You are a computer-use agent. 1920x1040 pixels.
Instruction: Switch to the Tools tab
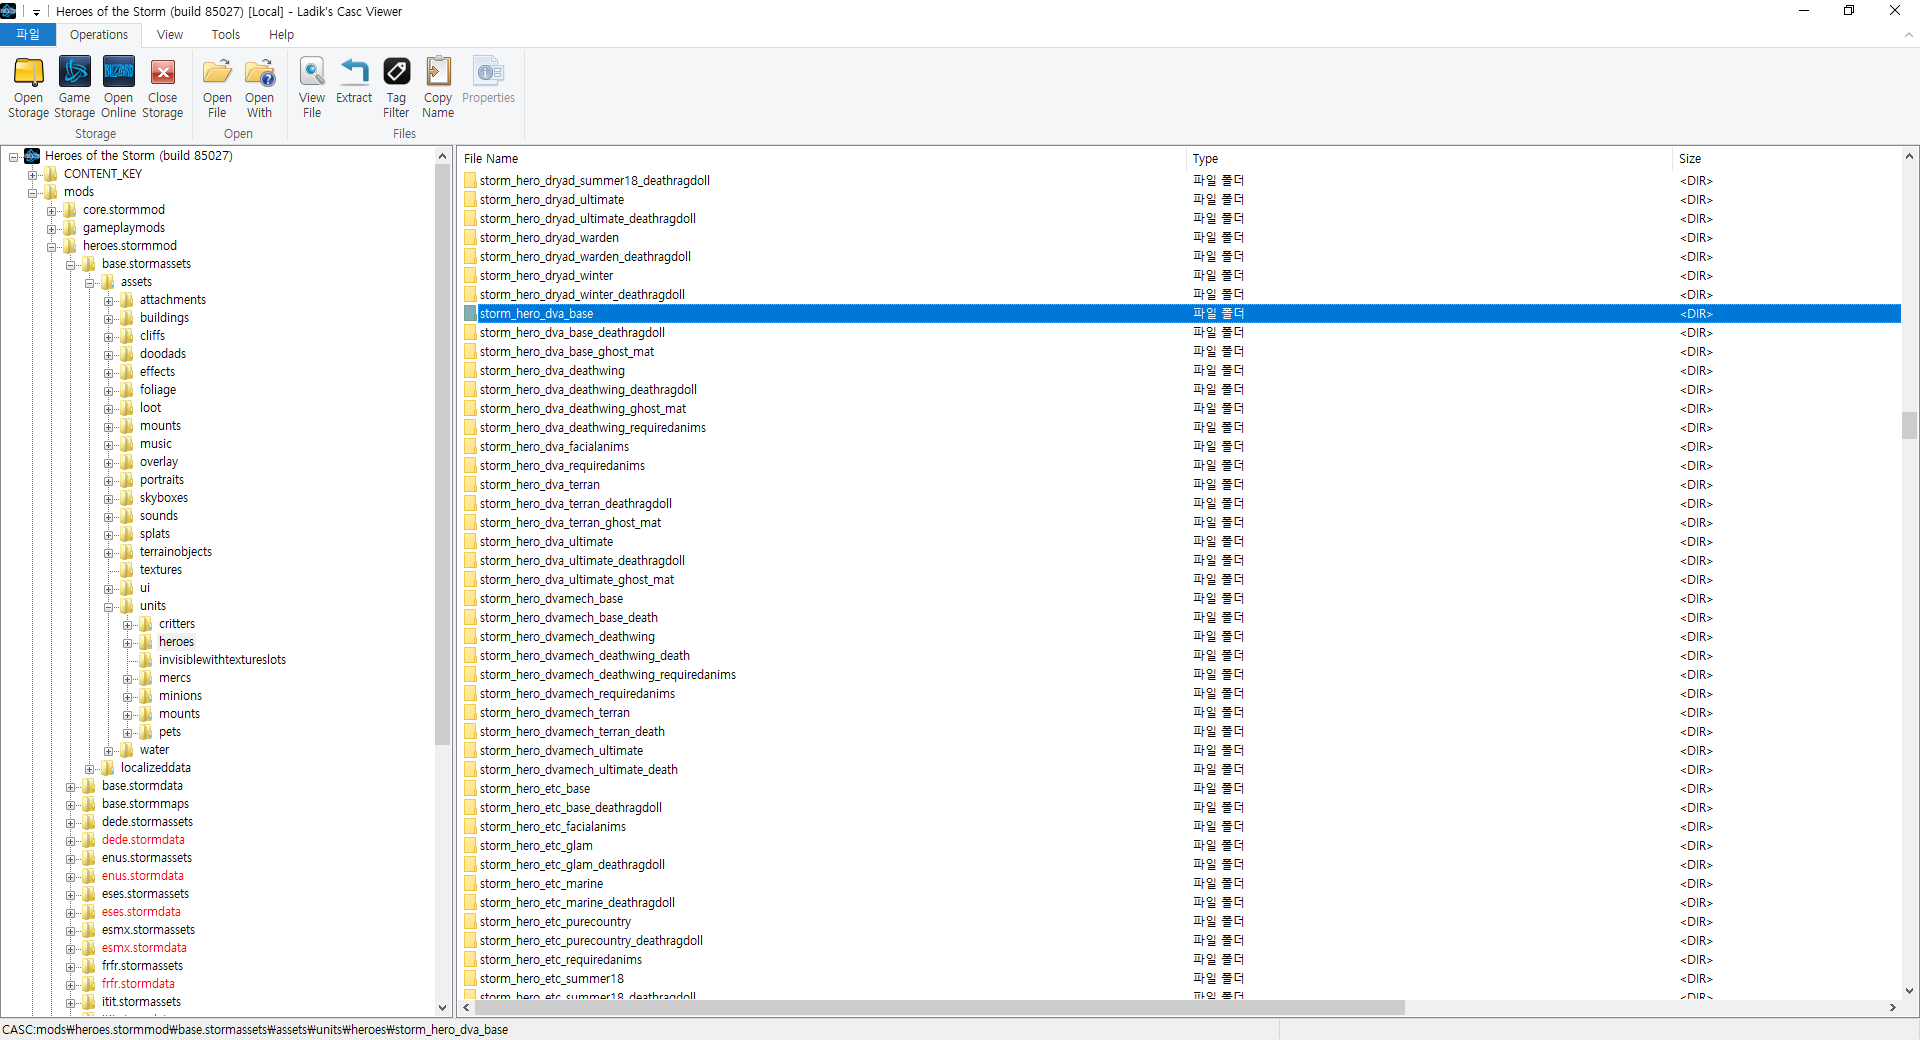[226, 35]
